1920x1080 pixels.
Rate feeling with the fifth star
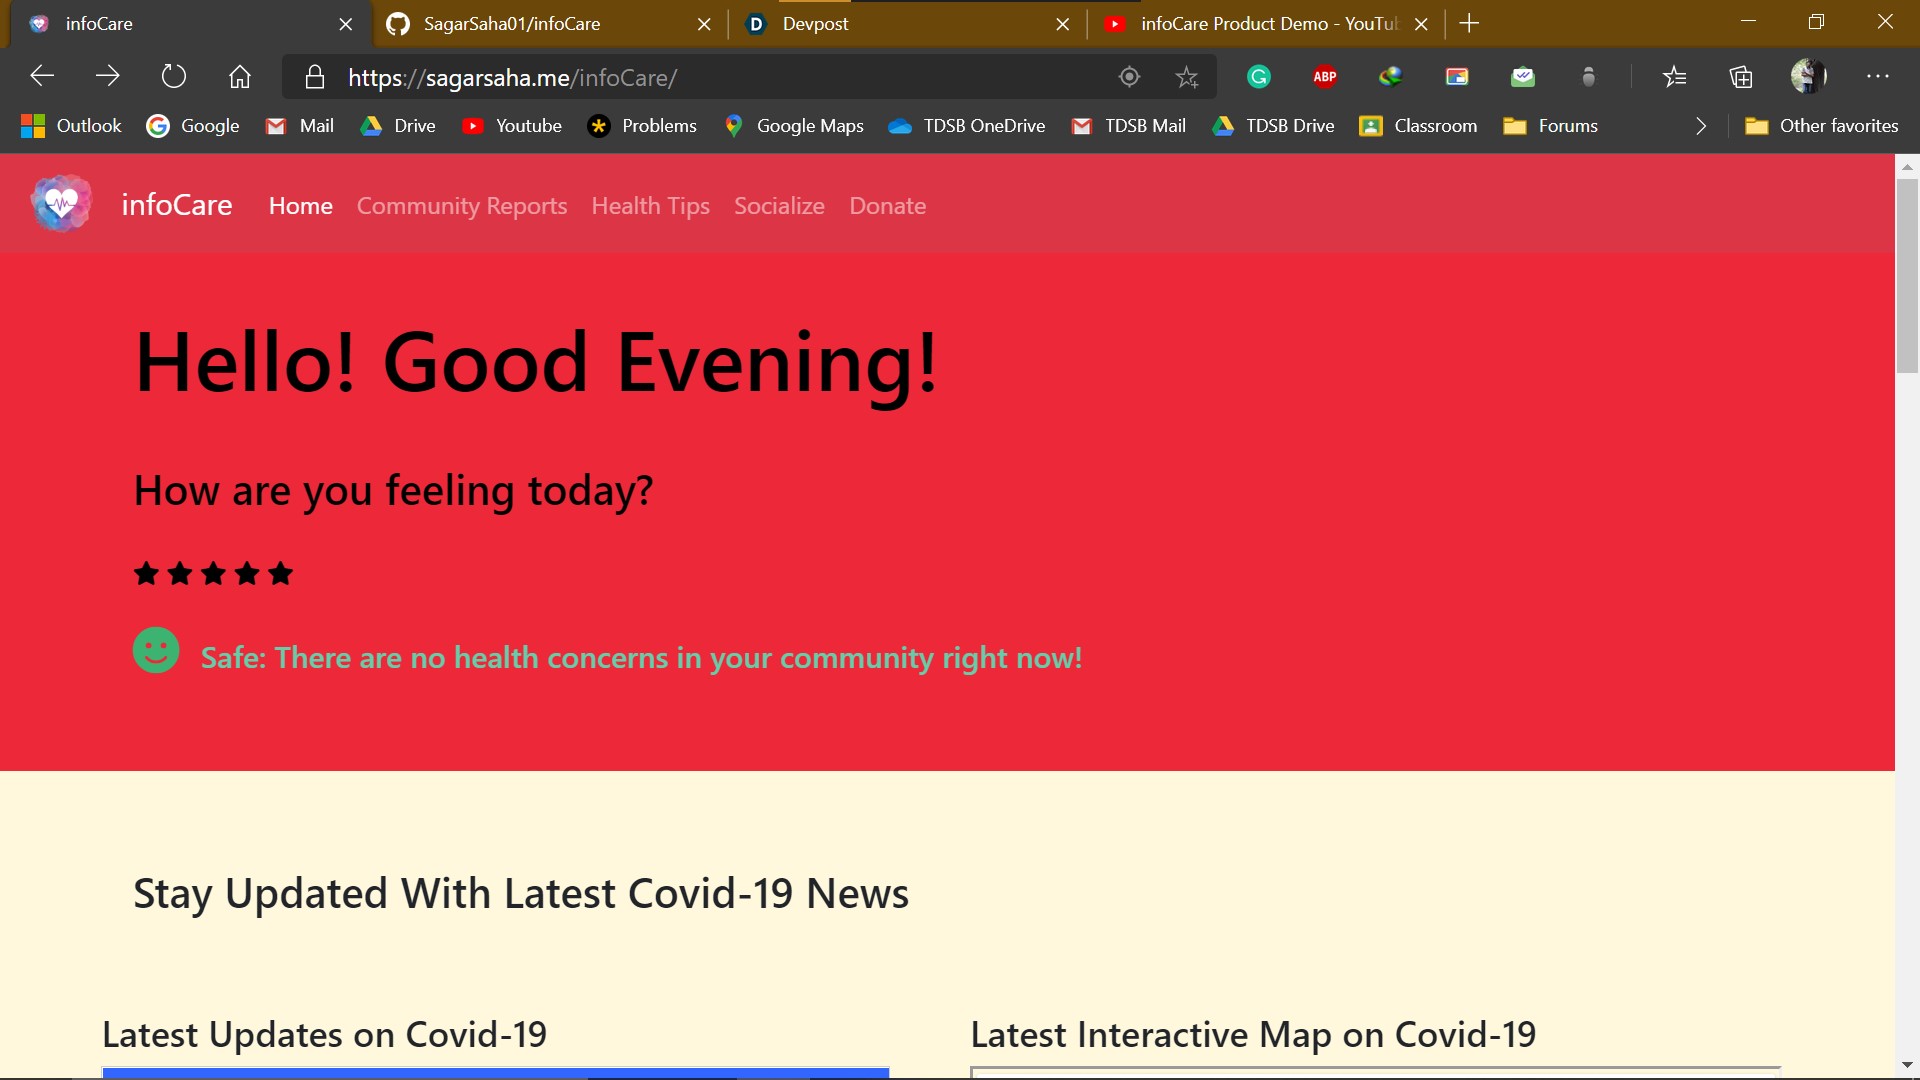coord(281,574)
